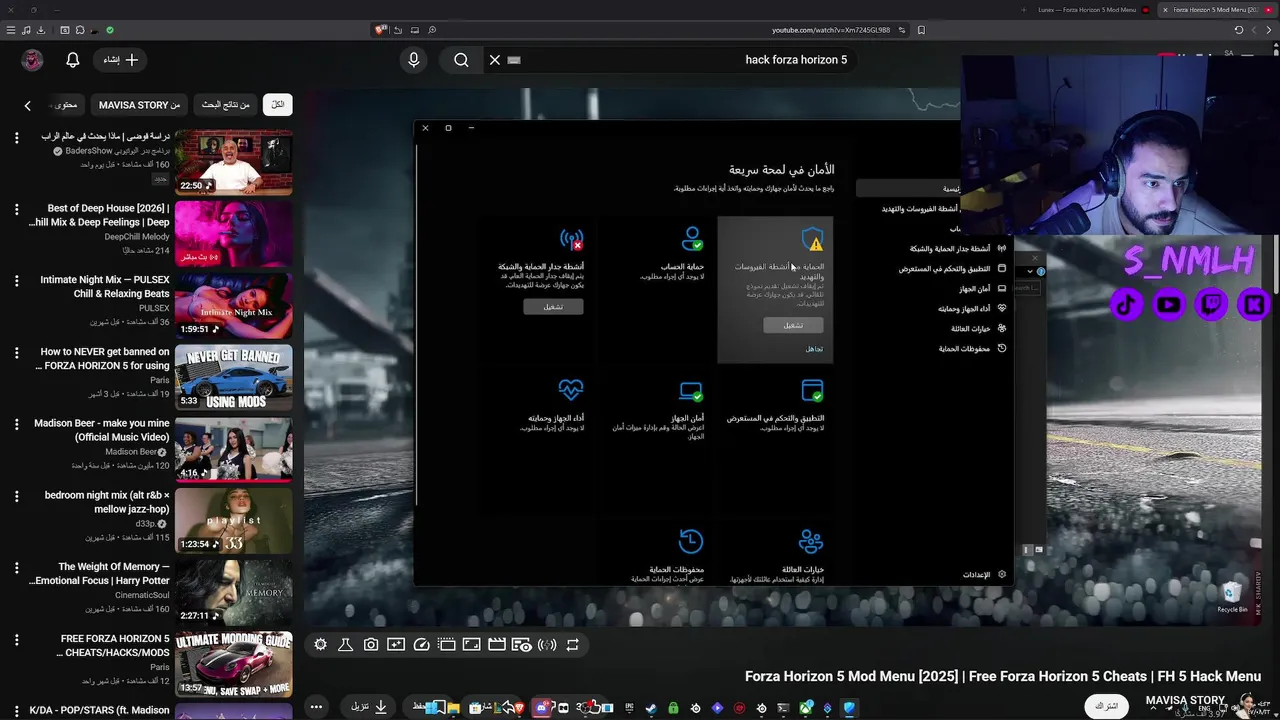Click the YouTube search magnifier button
Viewport: 1280px width, 720px height.
click(461, 60)
